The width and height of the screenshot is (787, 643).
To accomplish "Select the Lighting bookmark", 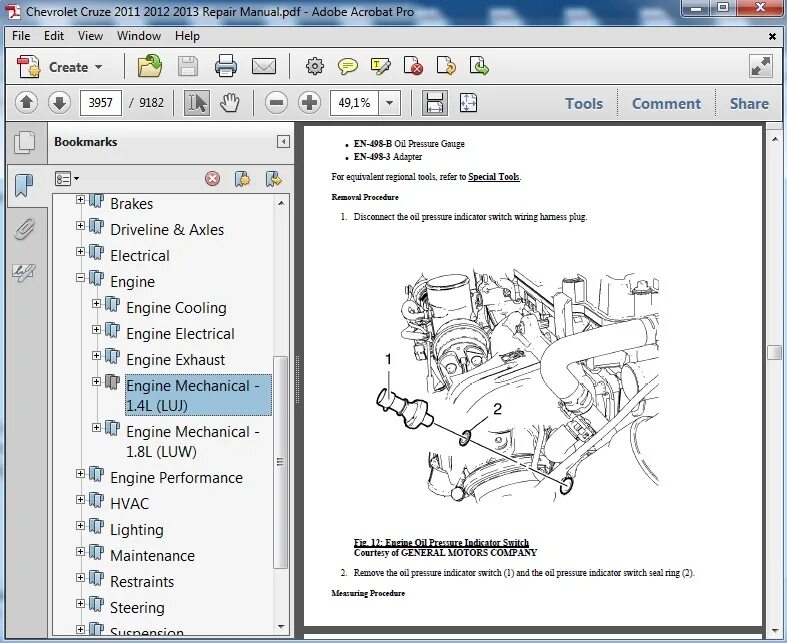I will [137, 530].
